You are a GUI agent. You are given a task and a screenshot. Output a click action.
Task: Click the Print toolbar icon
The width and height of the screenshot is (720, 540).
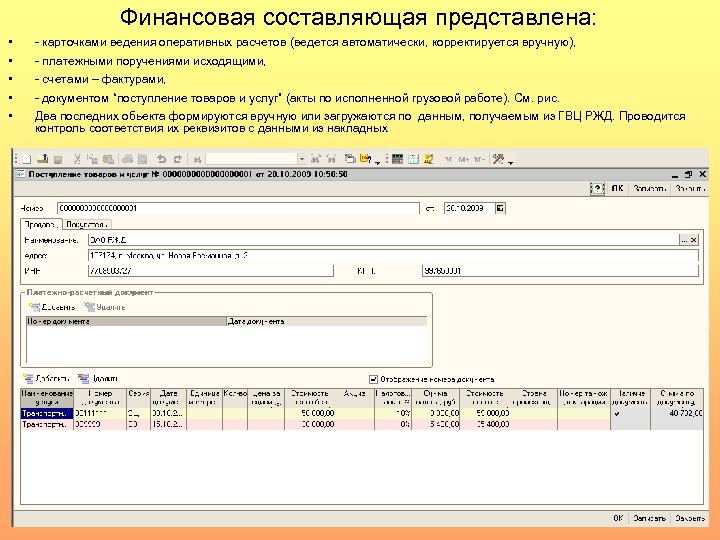point(127,159)
